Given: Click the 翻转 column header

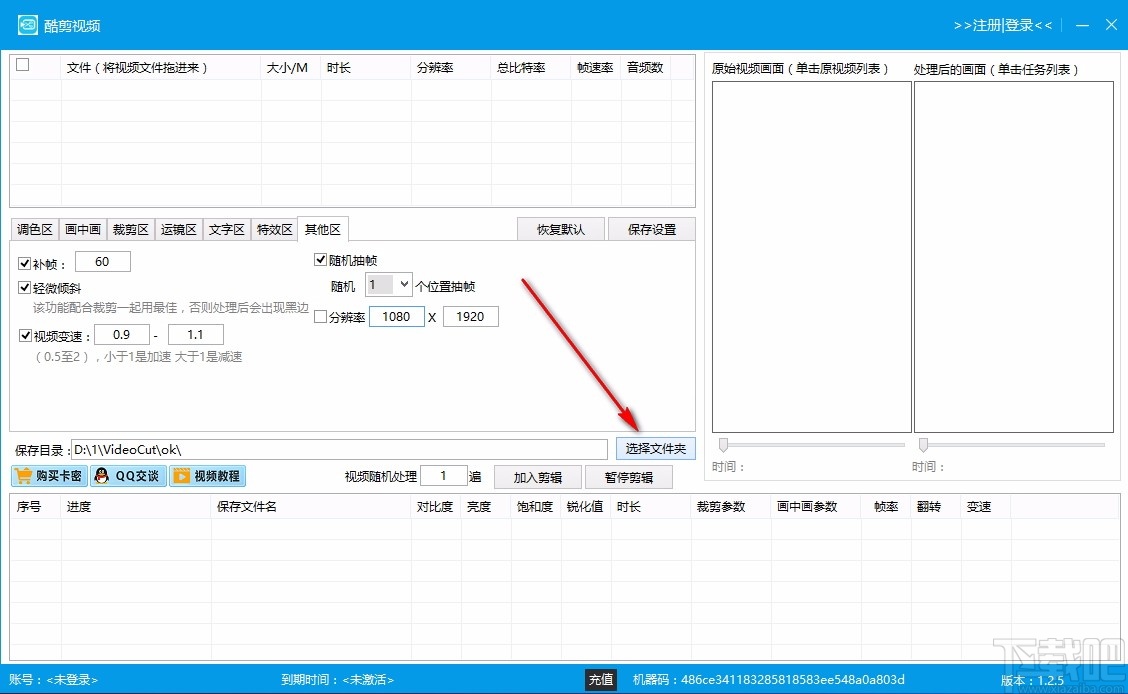Looking at the screenshot, I should (x=935, y=506).
